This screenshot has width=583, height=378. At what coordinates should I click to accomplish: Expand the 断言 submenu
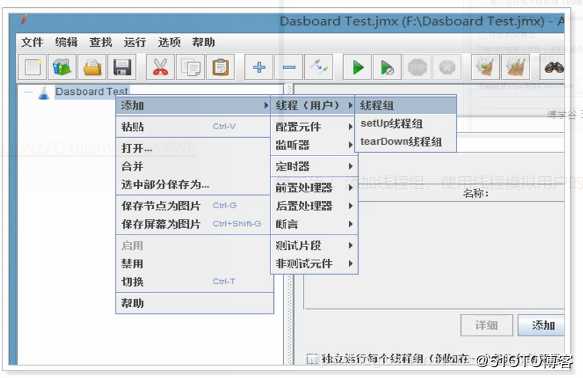[314, 224]
